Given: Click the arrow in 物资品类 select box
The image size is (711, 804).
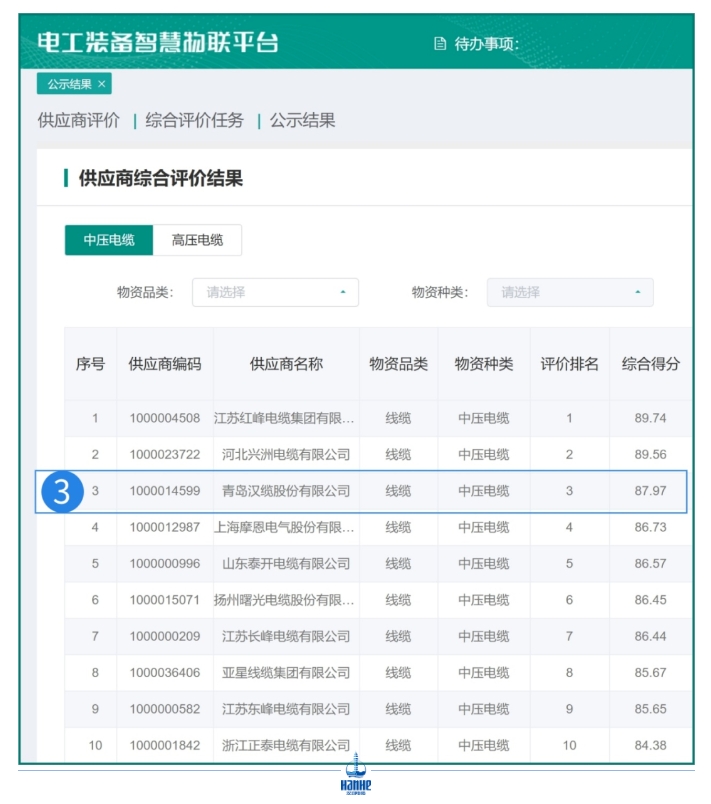Looking at the screenshot, I should click(343, 293).
